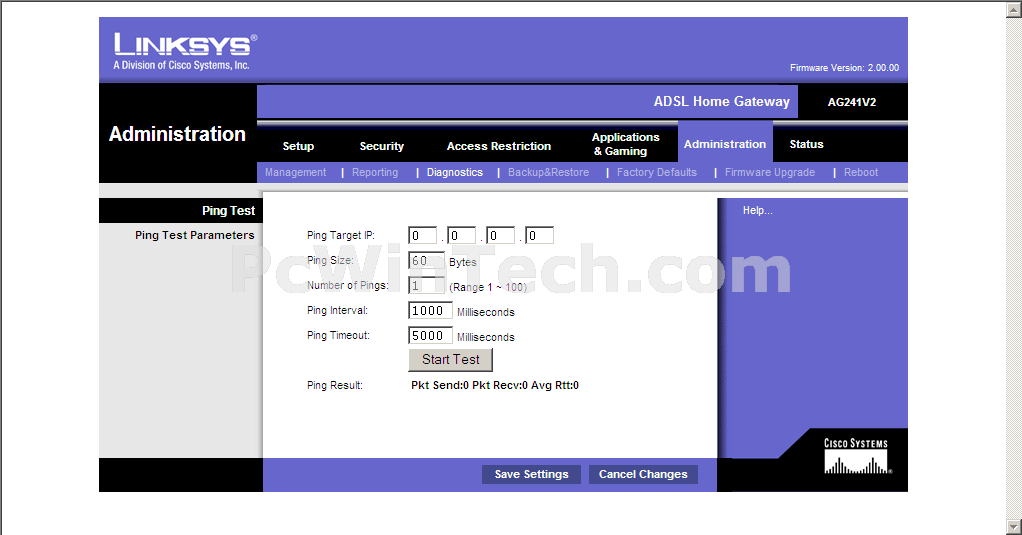The height and width of the screenshot is (535, 1022).
Task: Click the 'ADSL Home Gateway' title
Action: click(x=722, y=102)
